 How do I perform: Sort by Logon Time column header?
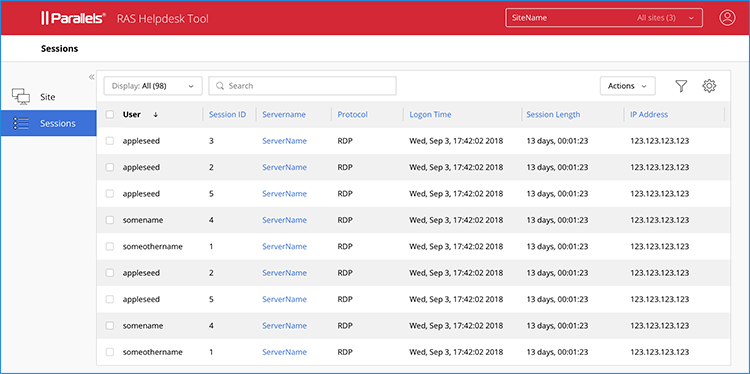pos(430,115)
